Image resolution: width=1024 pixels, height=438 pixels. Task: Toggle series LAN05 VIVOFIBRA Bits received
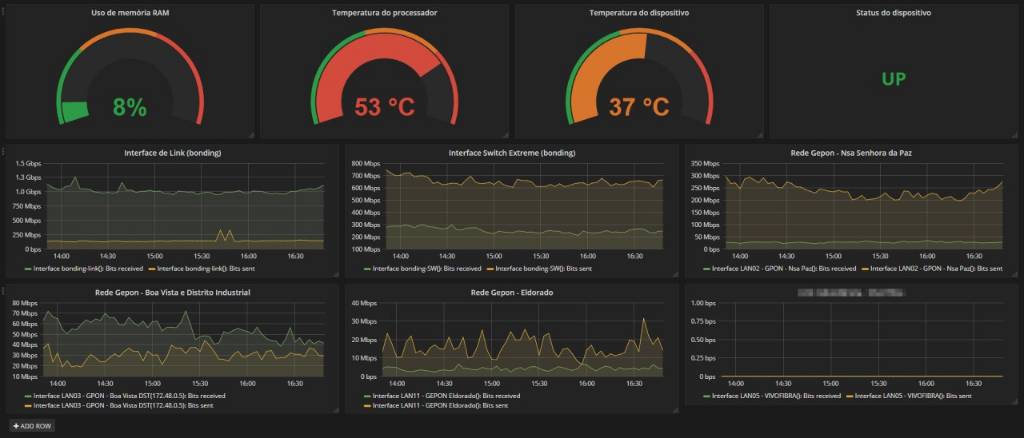click(x=776, y=396)
